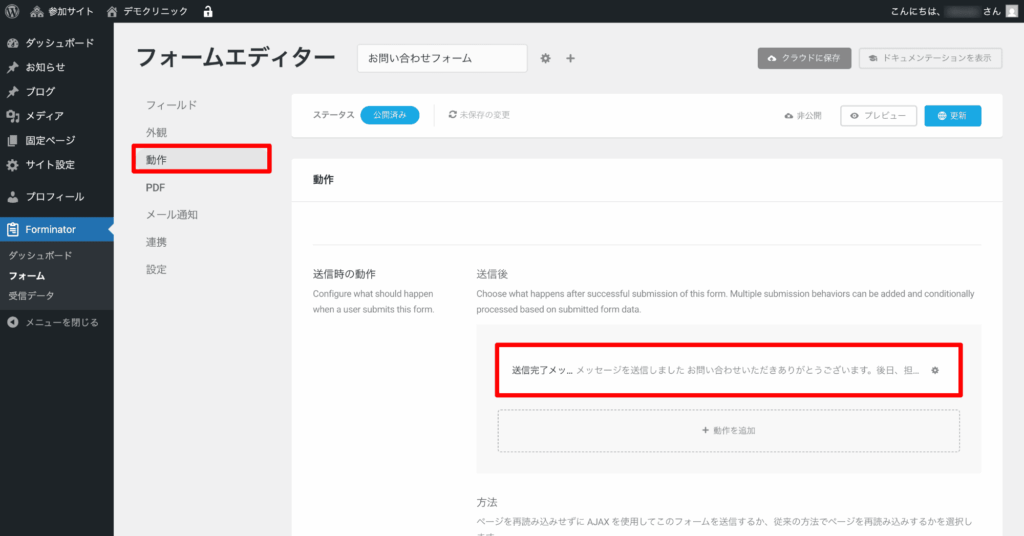
Task: Select the フィールド tab
Action: pos(171,105)
